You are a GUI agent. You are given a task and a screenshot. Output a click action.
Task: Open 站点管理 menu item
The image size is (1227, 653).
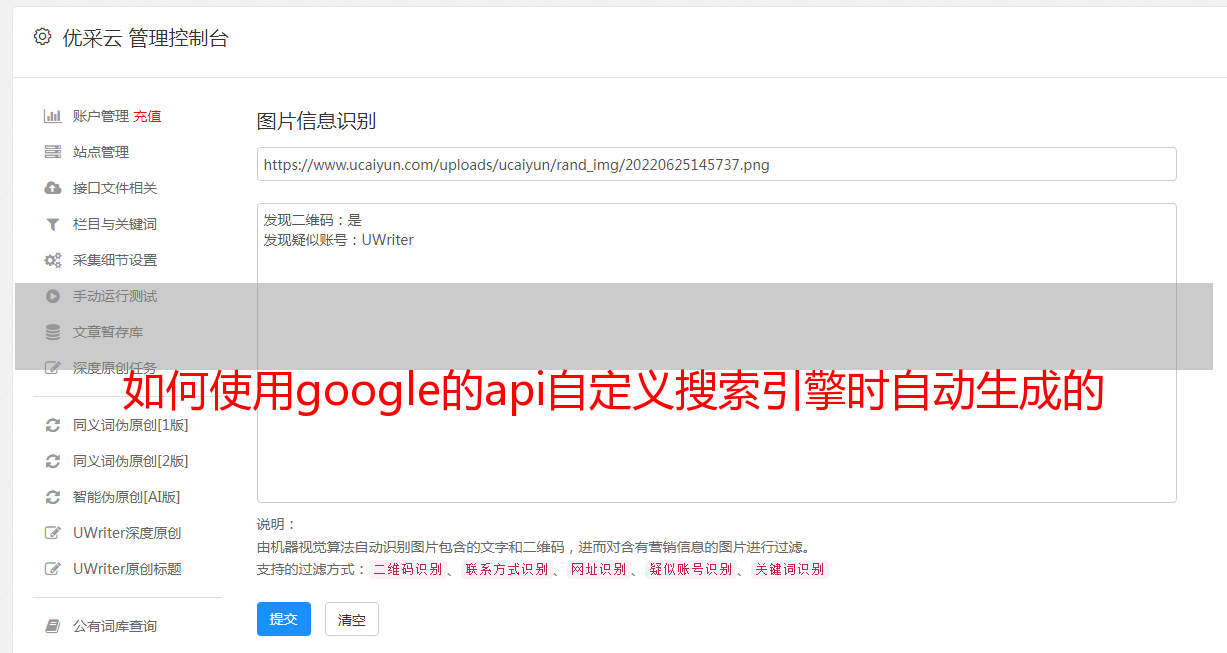(101, 152)
